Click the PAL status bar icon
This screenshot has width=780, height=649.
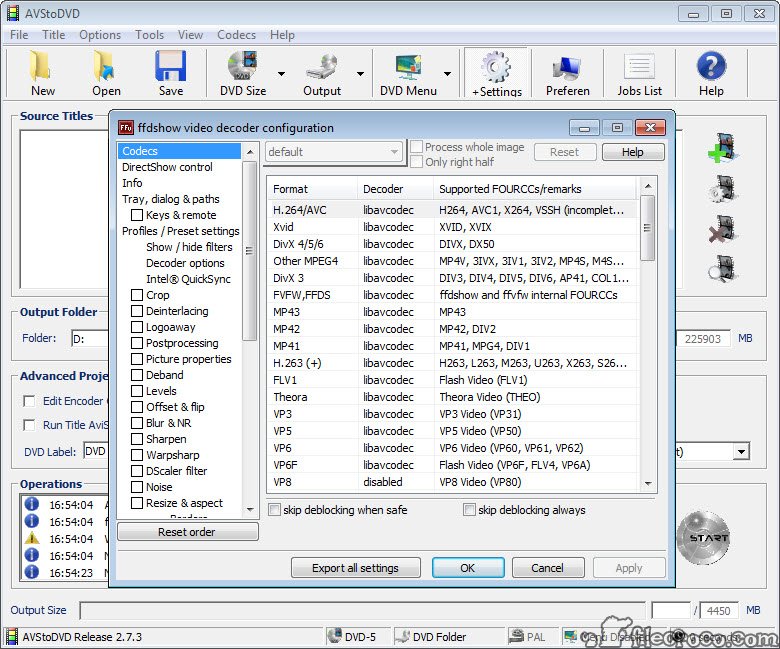pos(516,636)
